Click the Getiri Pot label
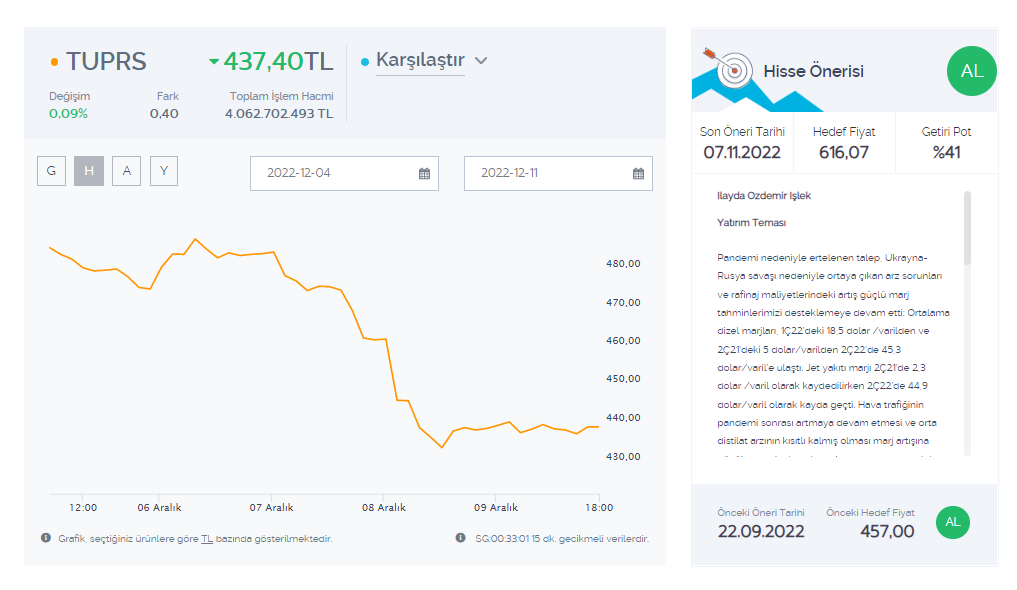Viewport: 1017px width, 590px height. pos(946,132)
